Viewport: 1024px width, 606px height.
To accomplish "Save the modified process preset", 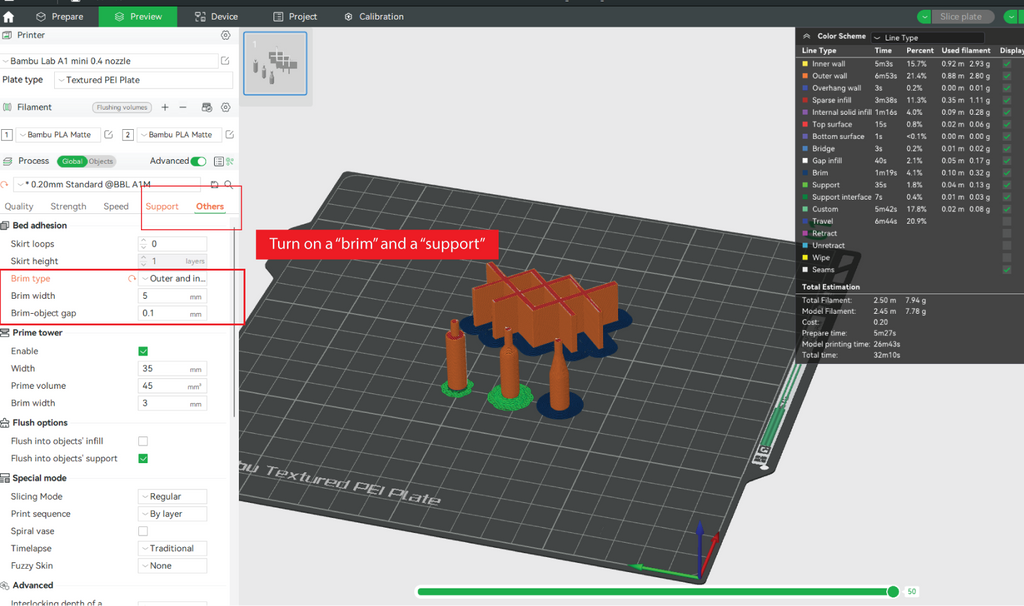I will (214, 185).
